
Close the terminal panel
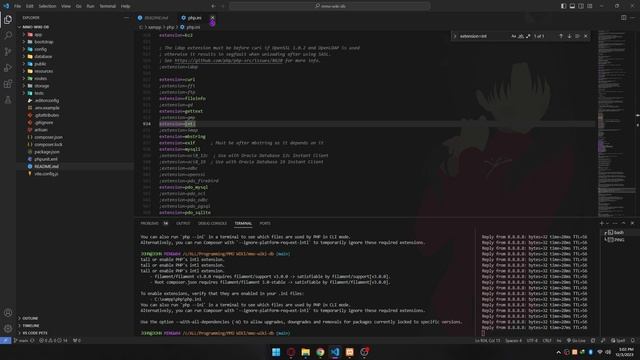pyautogui.click(x=632, y=224)
